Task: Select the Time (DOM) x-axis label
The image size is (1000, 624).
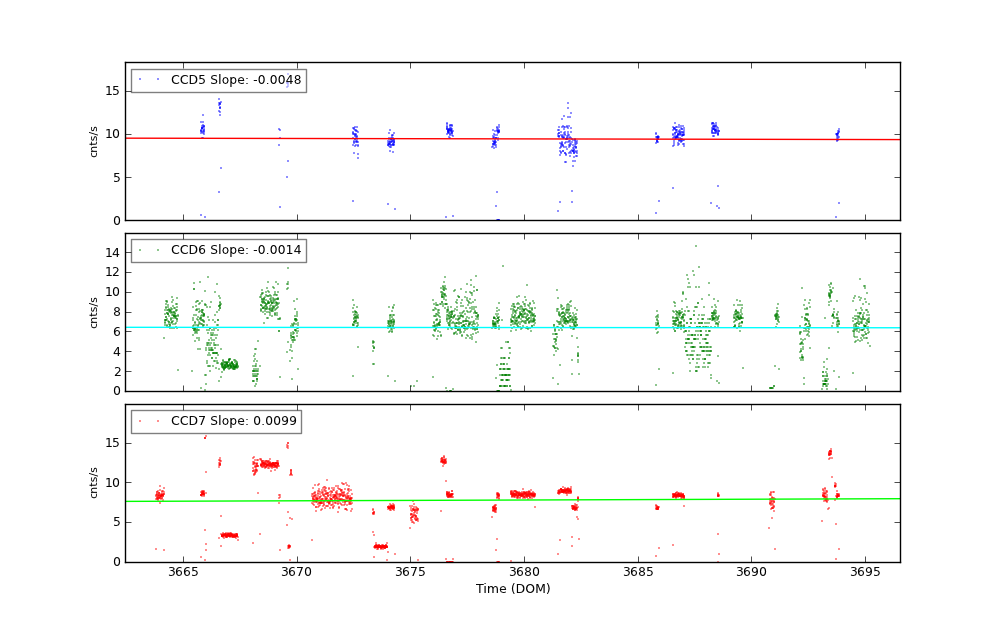Action: click(x=512, y=589)
